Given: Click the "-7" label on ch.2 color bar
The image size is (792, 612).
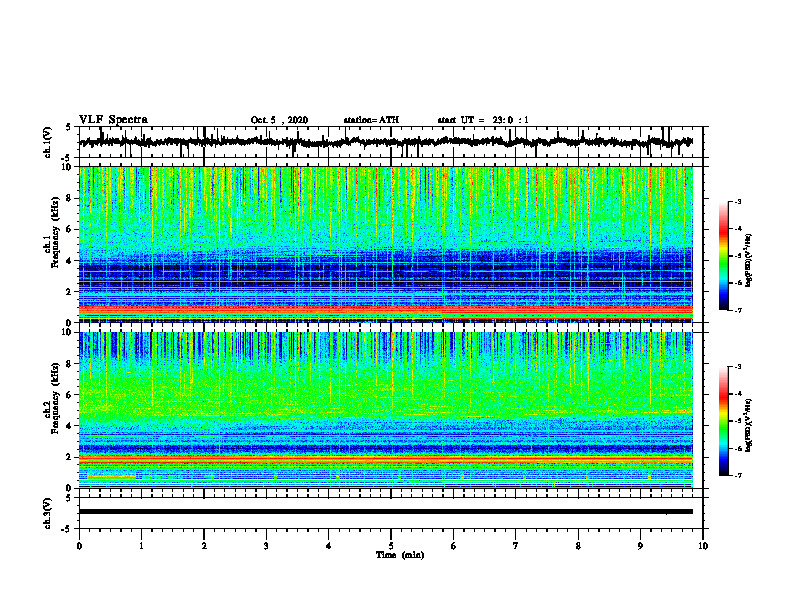Looking at the screenshot, I should 738,475.
